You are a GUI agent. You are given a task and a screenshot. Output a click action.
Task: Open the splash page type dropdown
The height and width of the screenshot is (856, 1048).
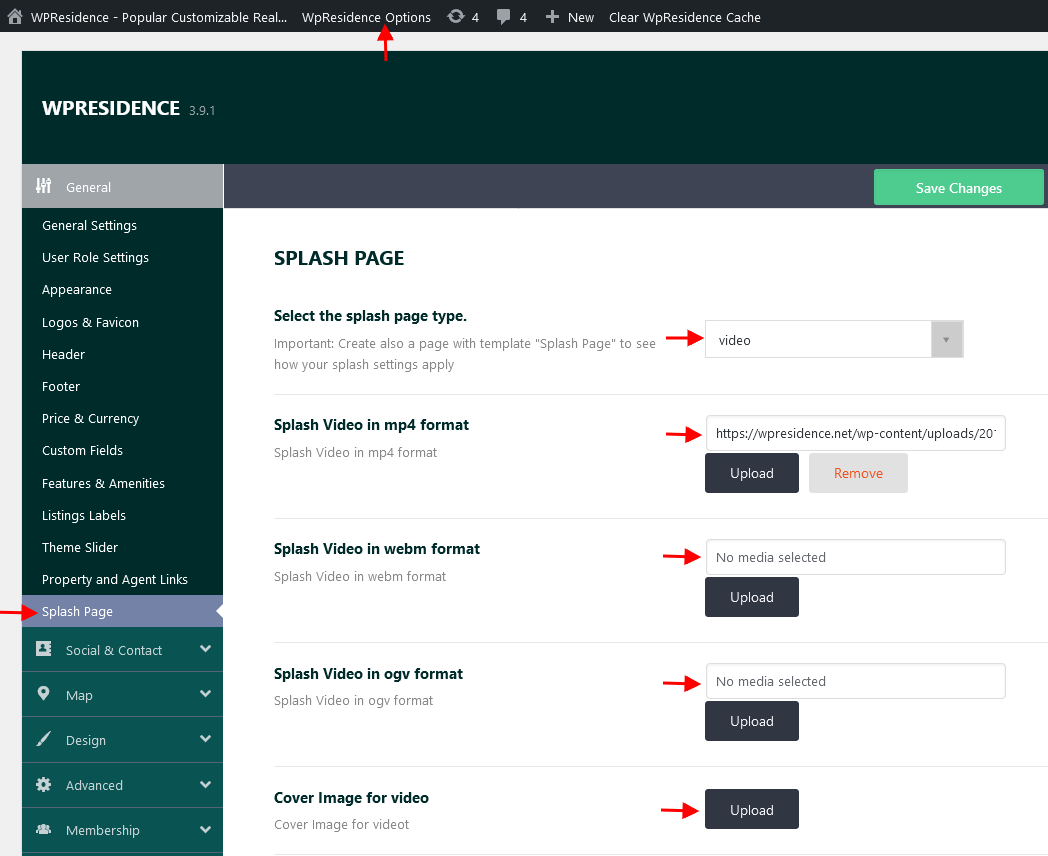[834, 339]
